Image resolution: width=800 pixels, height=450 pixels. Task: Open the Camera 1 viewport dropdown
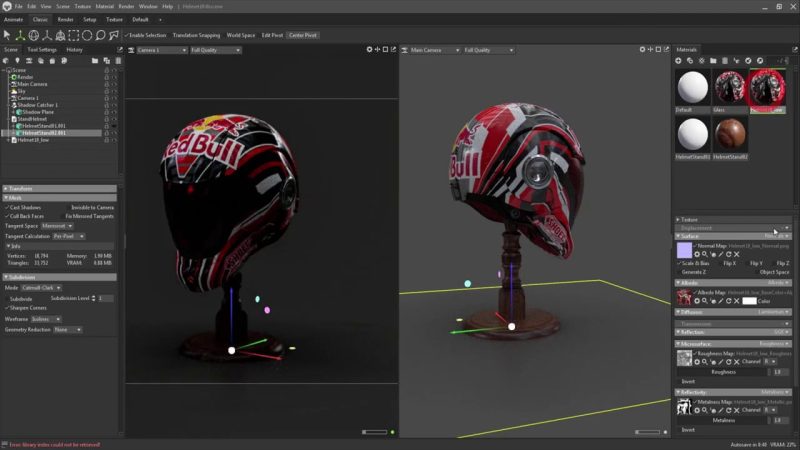tap(160, 49)
